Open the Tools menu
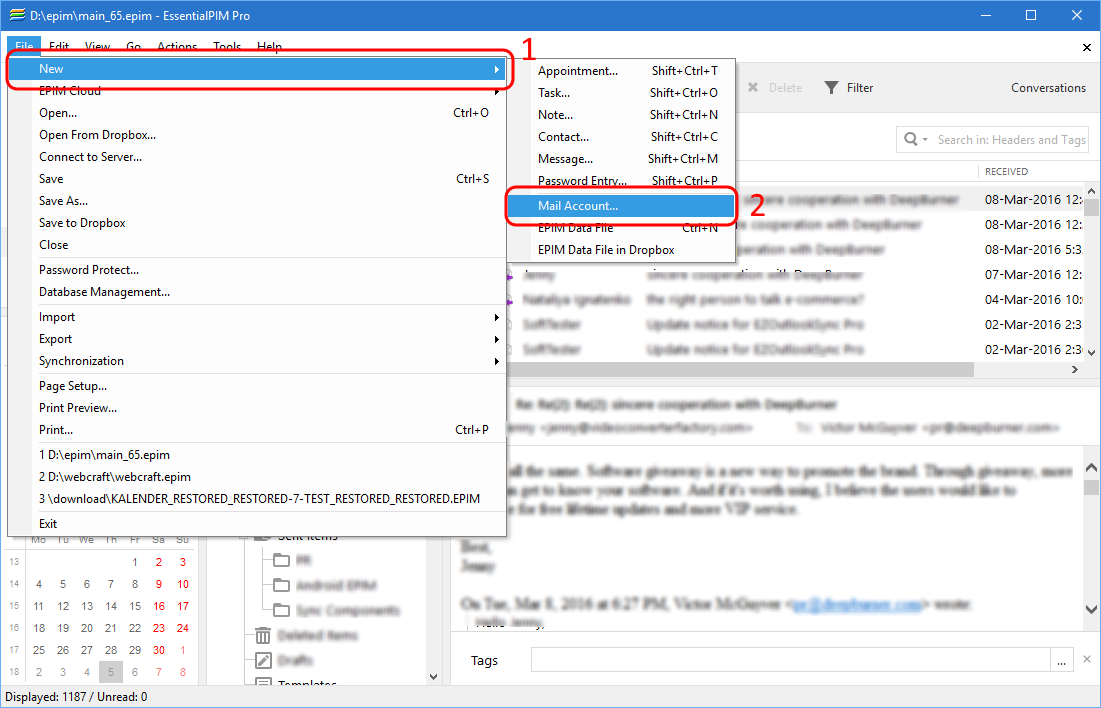Viewport: 1101px width, 708px height. pos(228,46)
